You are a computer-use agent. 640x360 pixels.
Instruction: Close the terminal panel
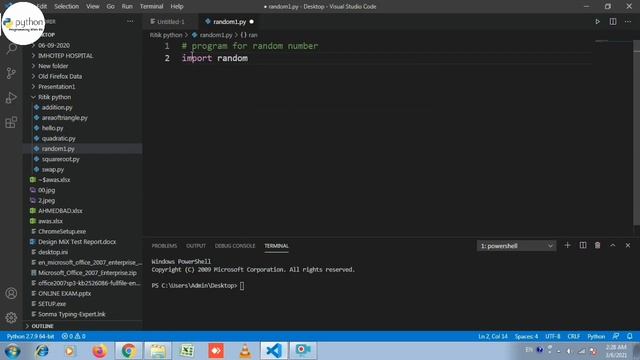point(628,245)
